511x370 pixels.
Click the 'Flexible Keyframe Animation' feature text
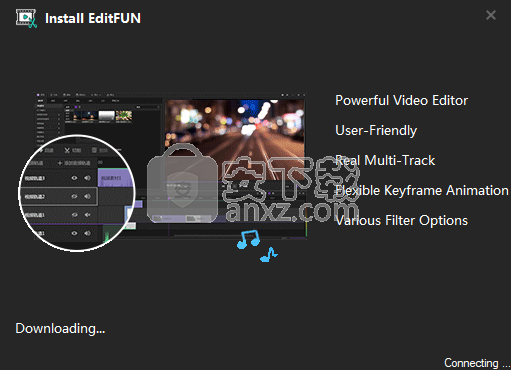coord(422,190)
